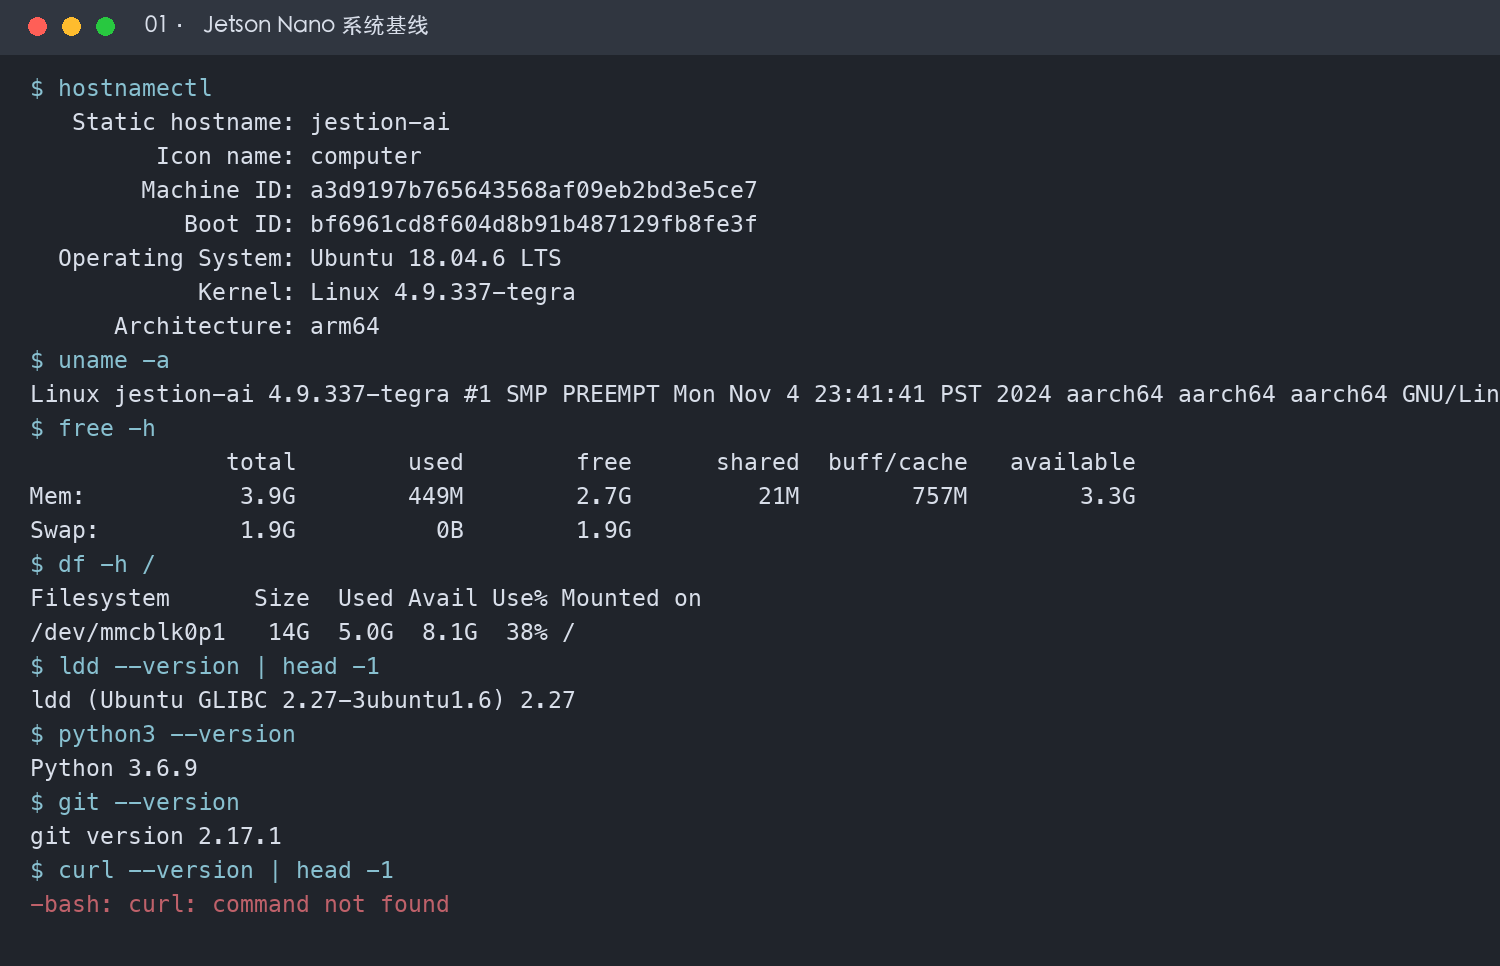
Task: Click the Icon name value 'computer'
Action: click(x=366, y=156)
